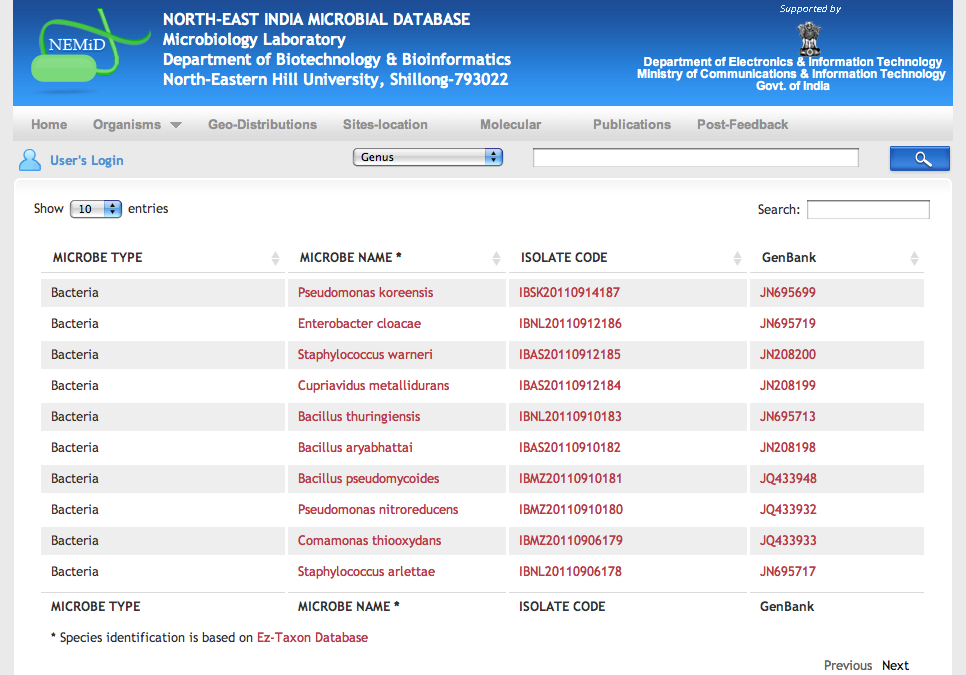
Task: Sort by Isolate Code column arrows
Action: point(737,258)
